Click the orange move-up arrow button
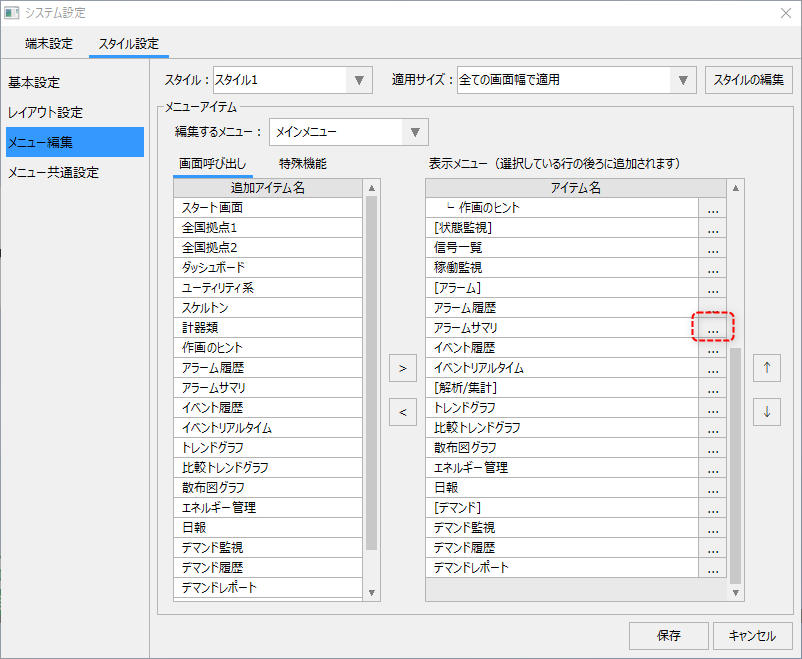Screen dimensions: 802x659 coord(767,368)
